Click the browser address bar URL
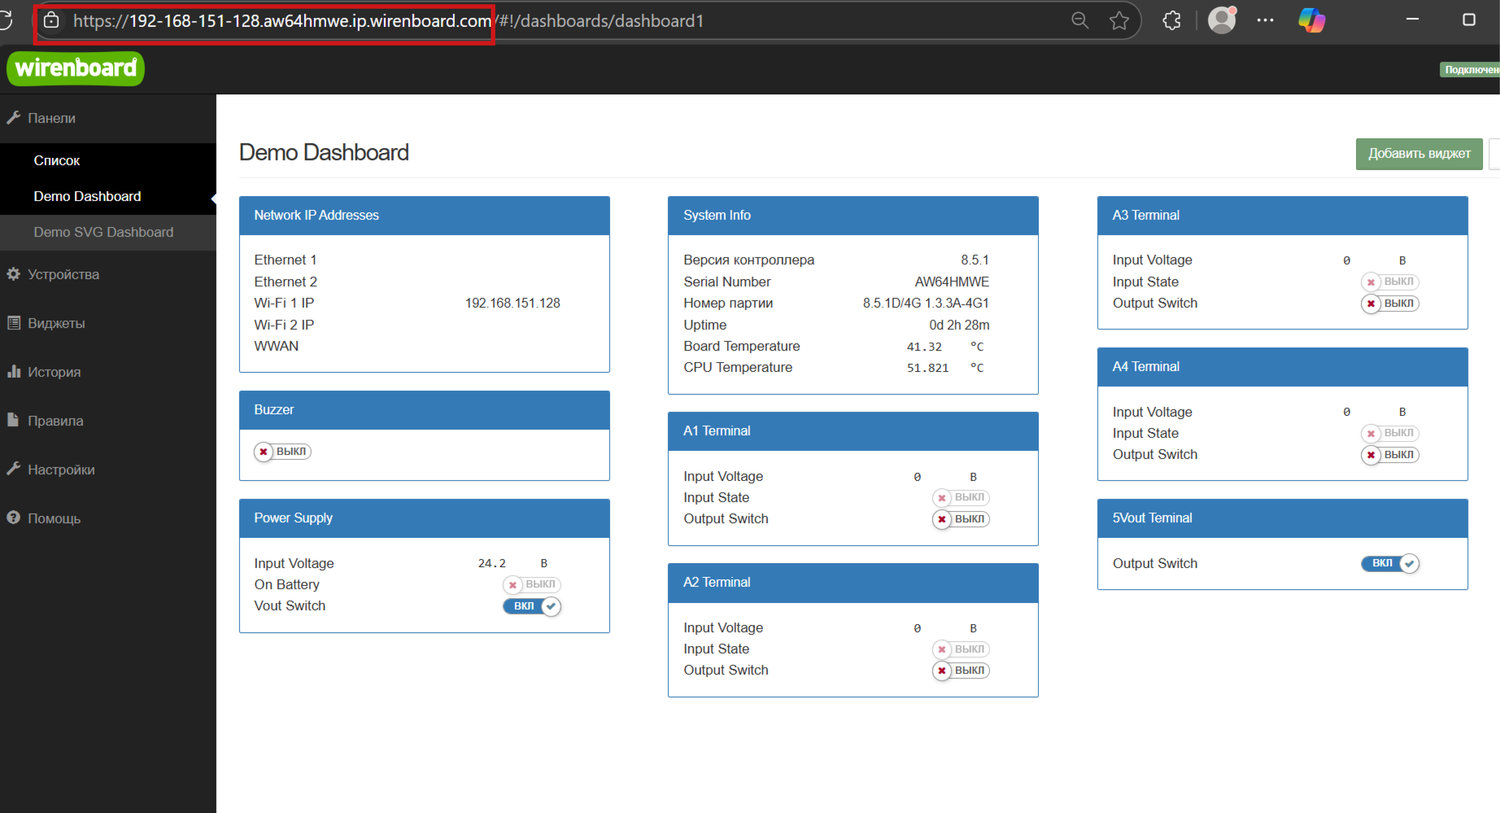The width and height of the screenshot is (1500, 813). (x=388, y=21)
